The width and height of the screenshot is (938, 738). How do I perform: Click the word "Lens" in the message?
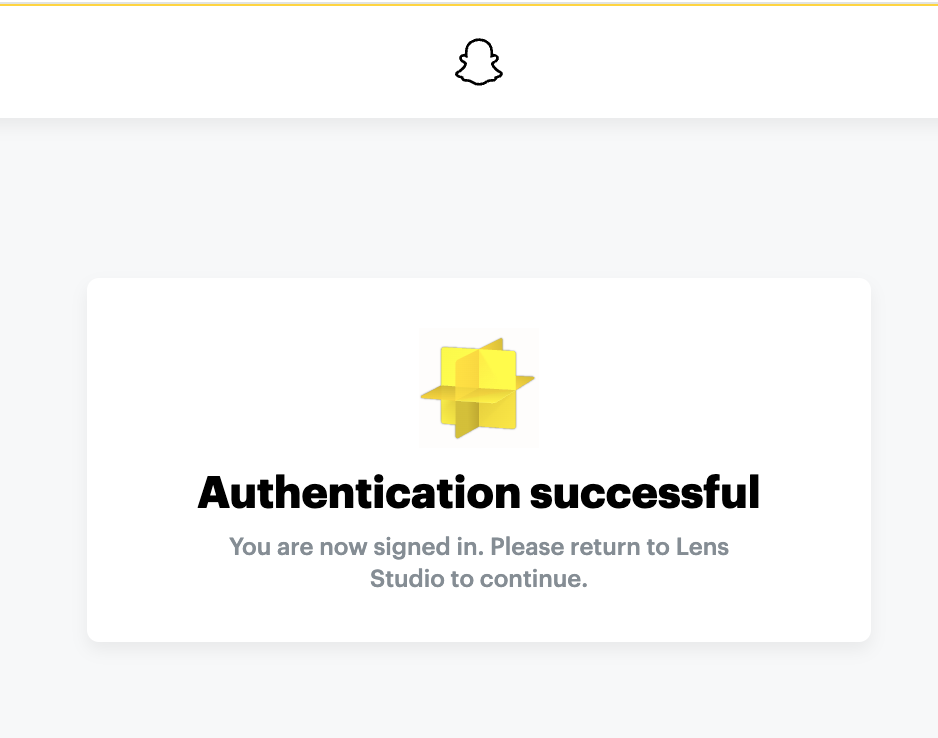point(705,547)
